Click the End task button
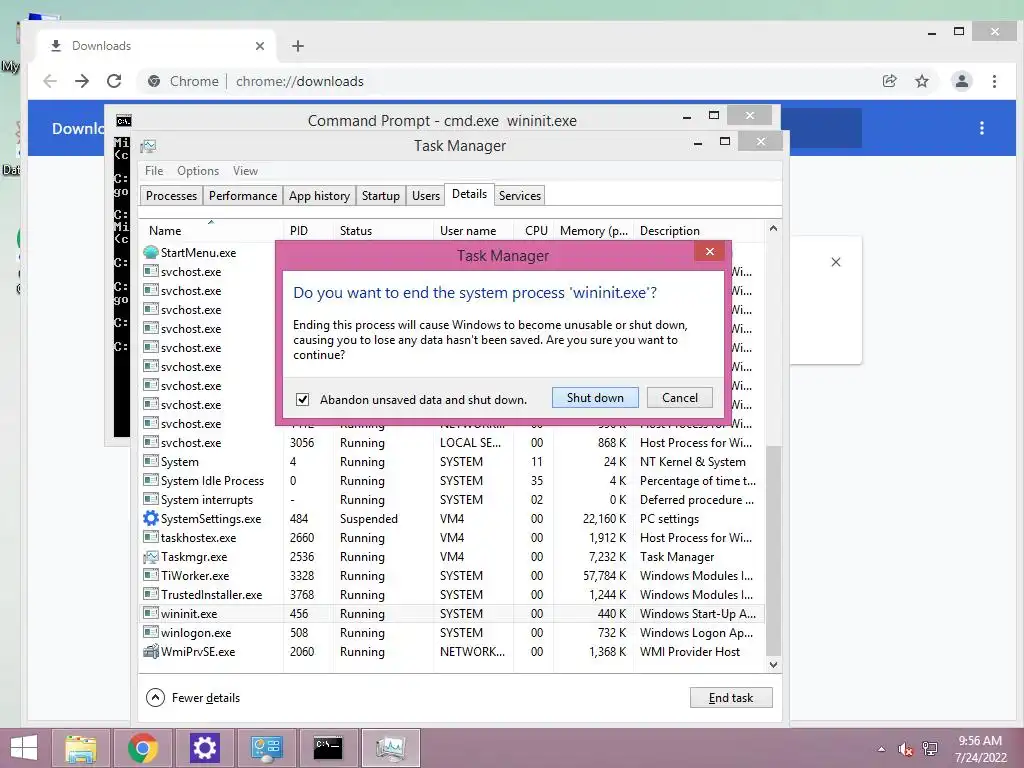The width and height of the screenshot is (1024, 768). click(x=731, y=697)
